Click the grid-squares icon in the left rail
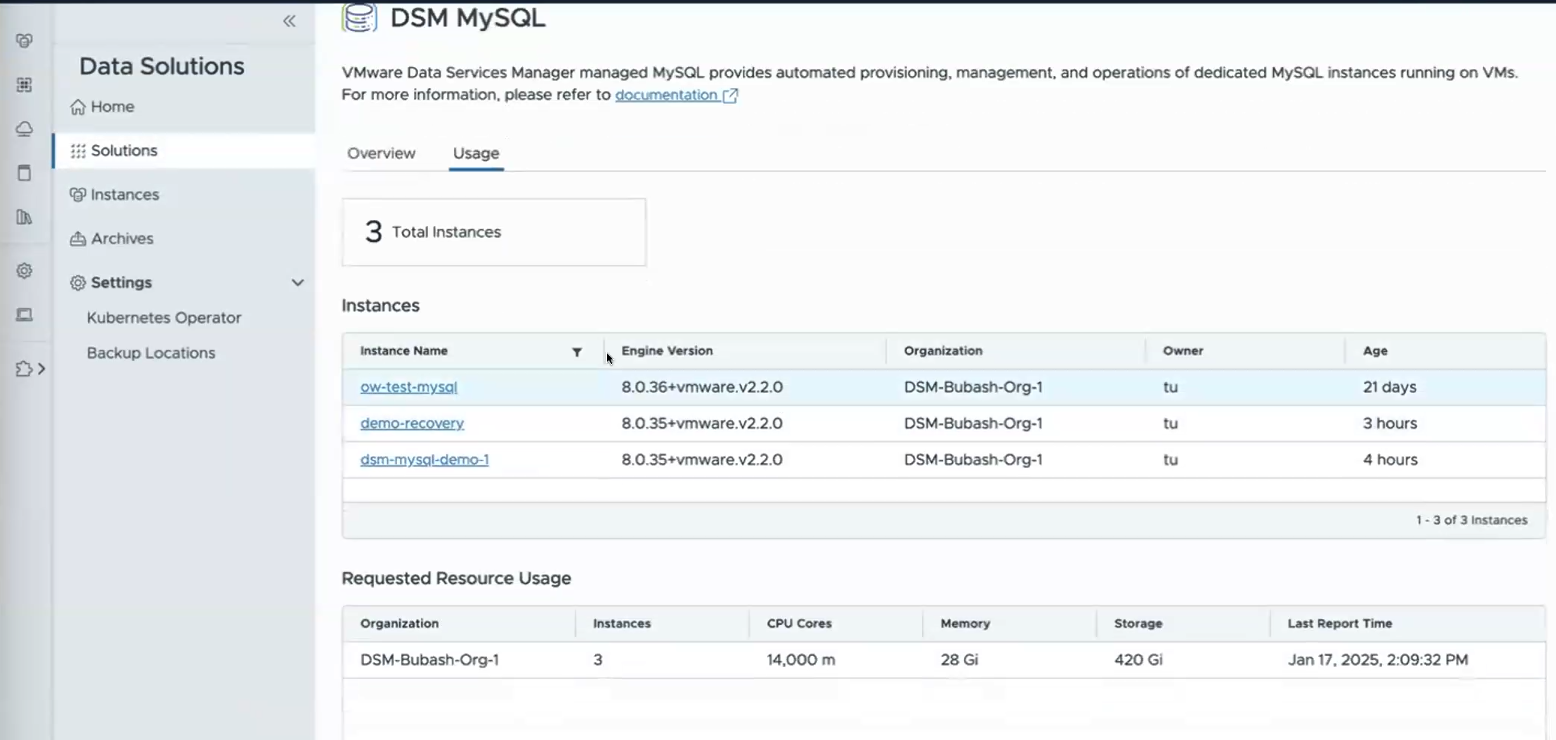 [x=24, y=85]
